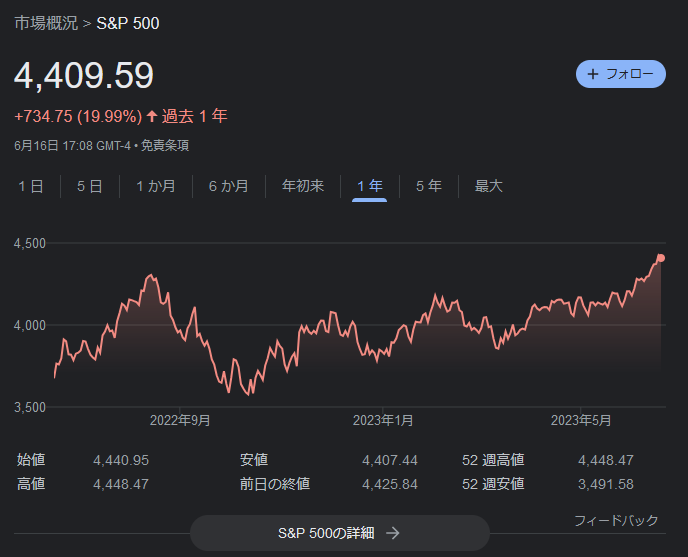Click the current price 4,409.59

84,75
